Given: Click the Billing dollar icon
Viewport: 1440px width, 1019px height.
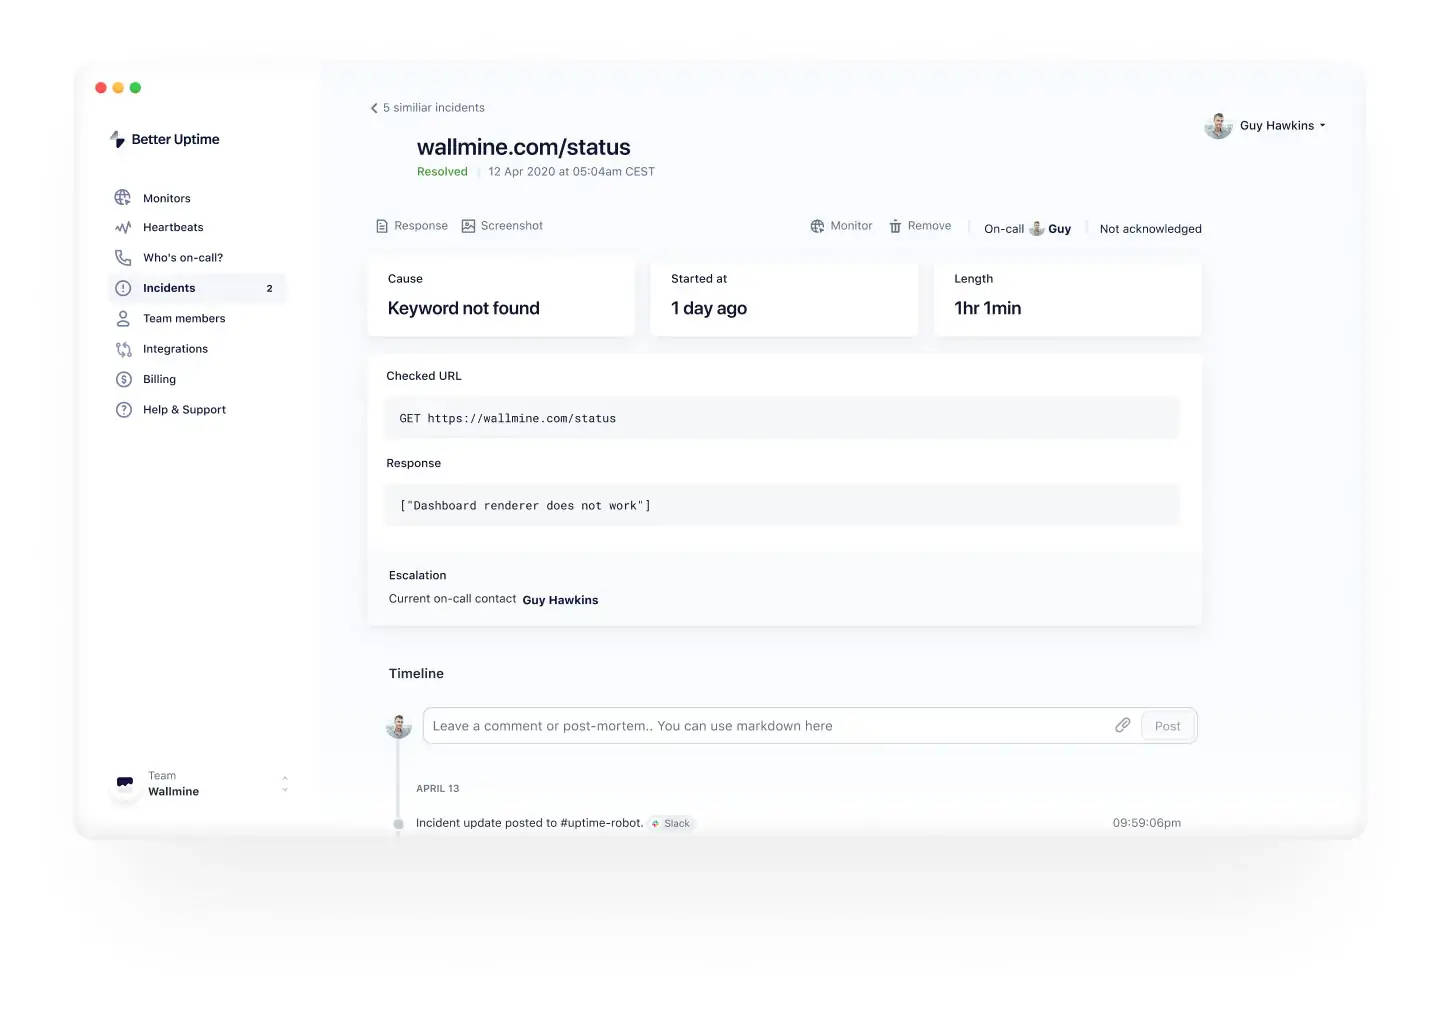Looking at the screenshot, I should tap(122, 379).
